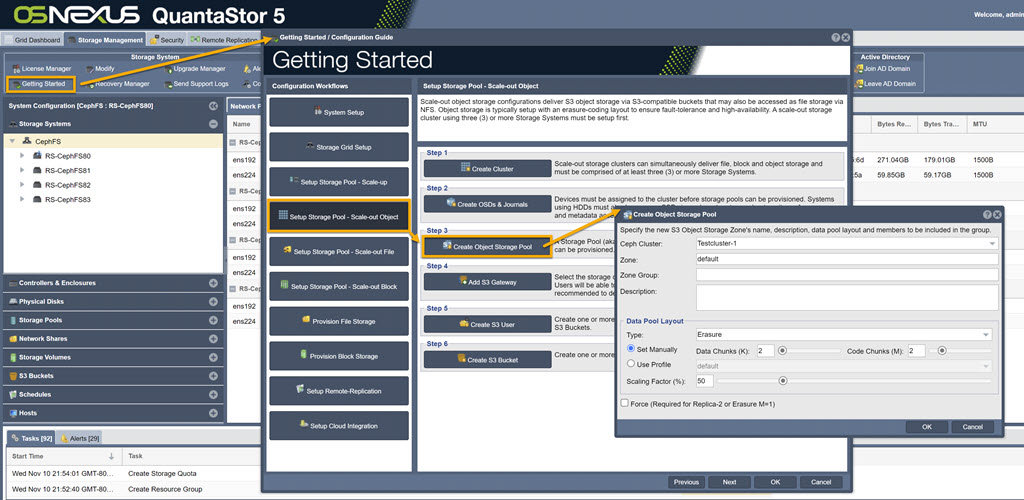Switch to the Alerts [29] tab
The image size is (1024, 500).
(80, 439)
